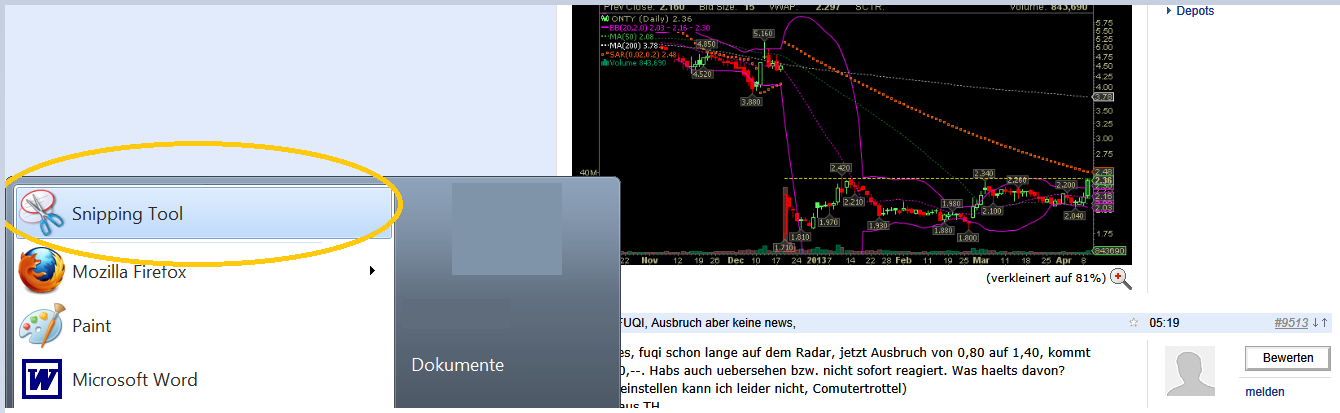Image resolution: width=1340 pixels, height=413 pixels.
Task: Launch Snipping Tool from the Start menu
Action: point(203,213)
